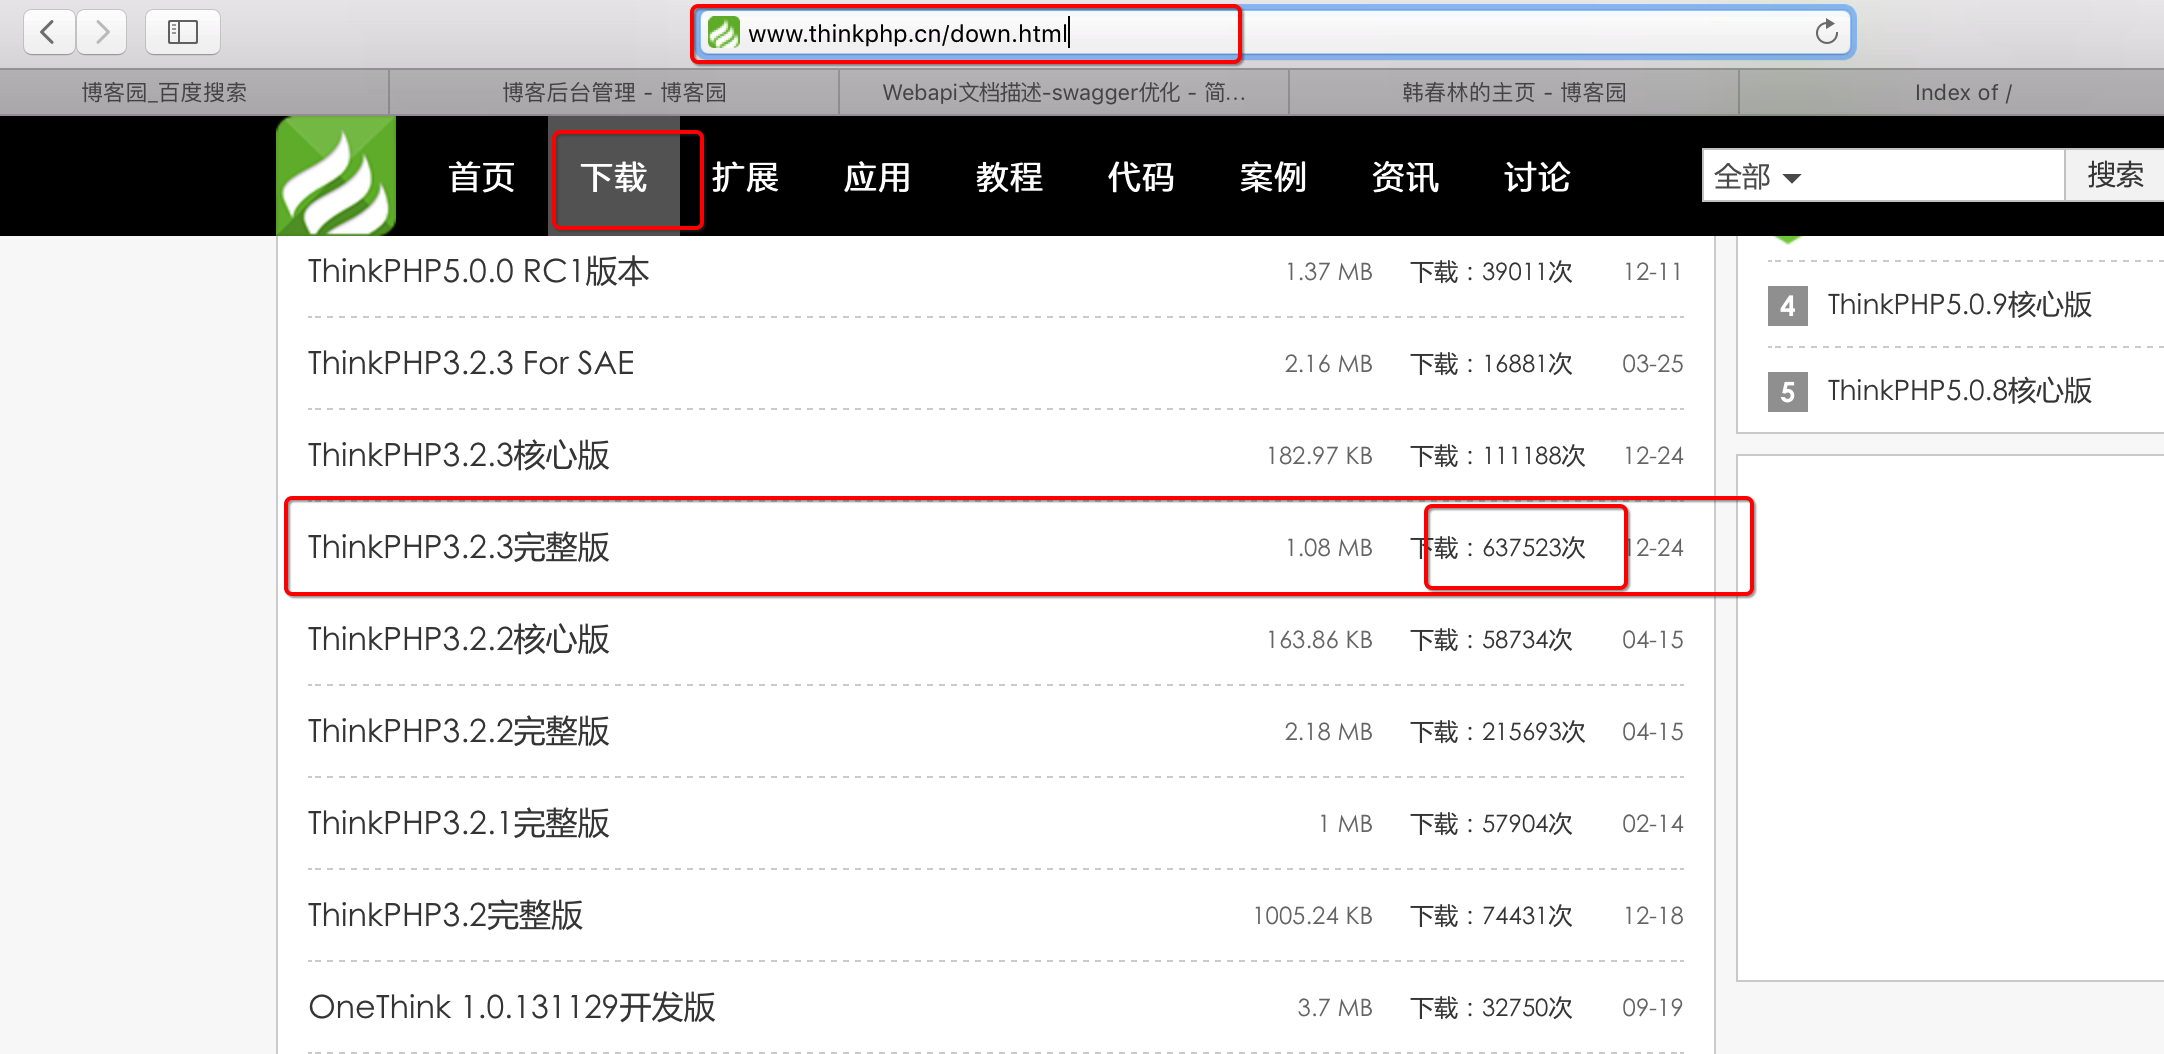
Task: Open 扩展 navigation item
Action: [746, 177]
